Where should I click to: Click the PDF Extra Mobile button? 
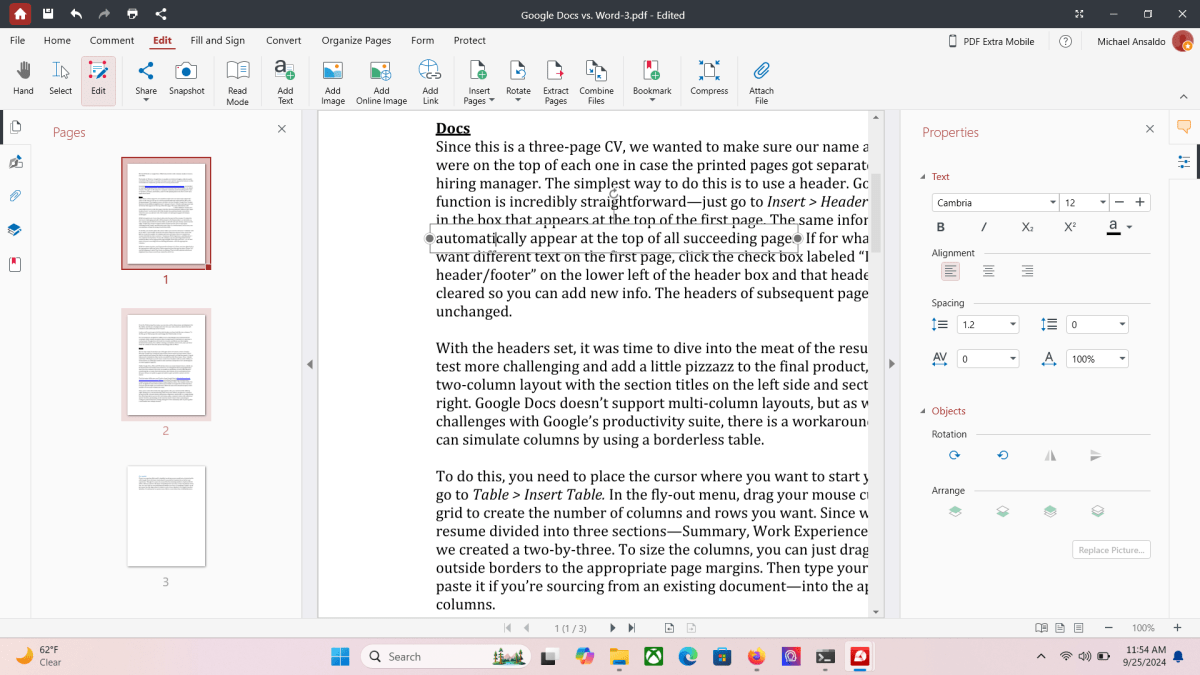tap(995, 41)
